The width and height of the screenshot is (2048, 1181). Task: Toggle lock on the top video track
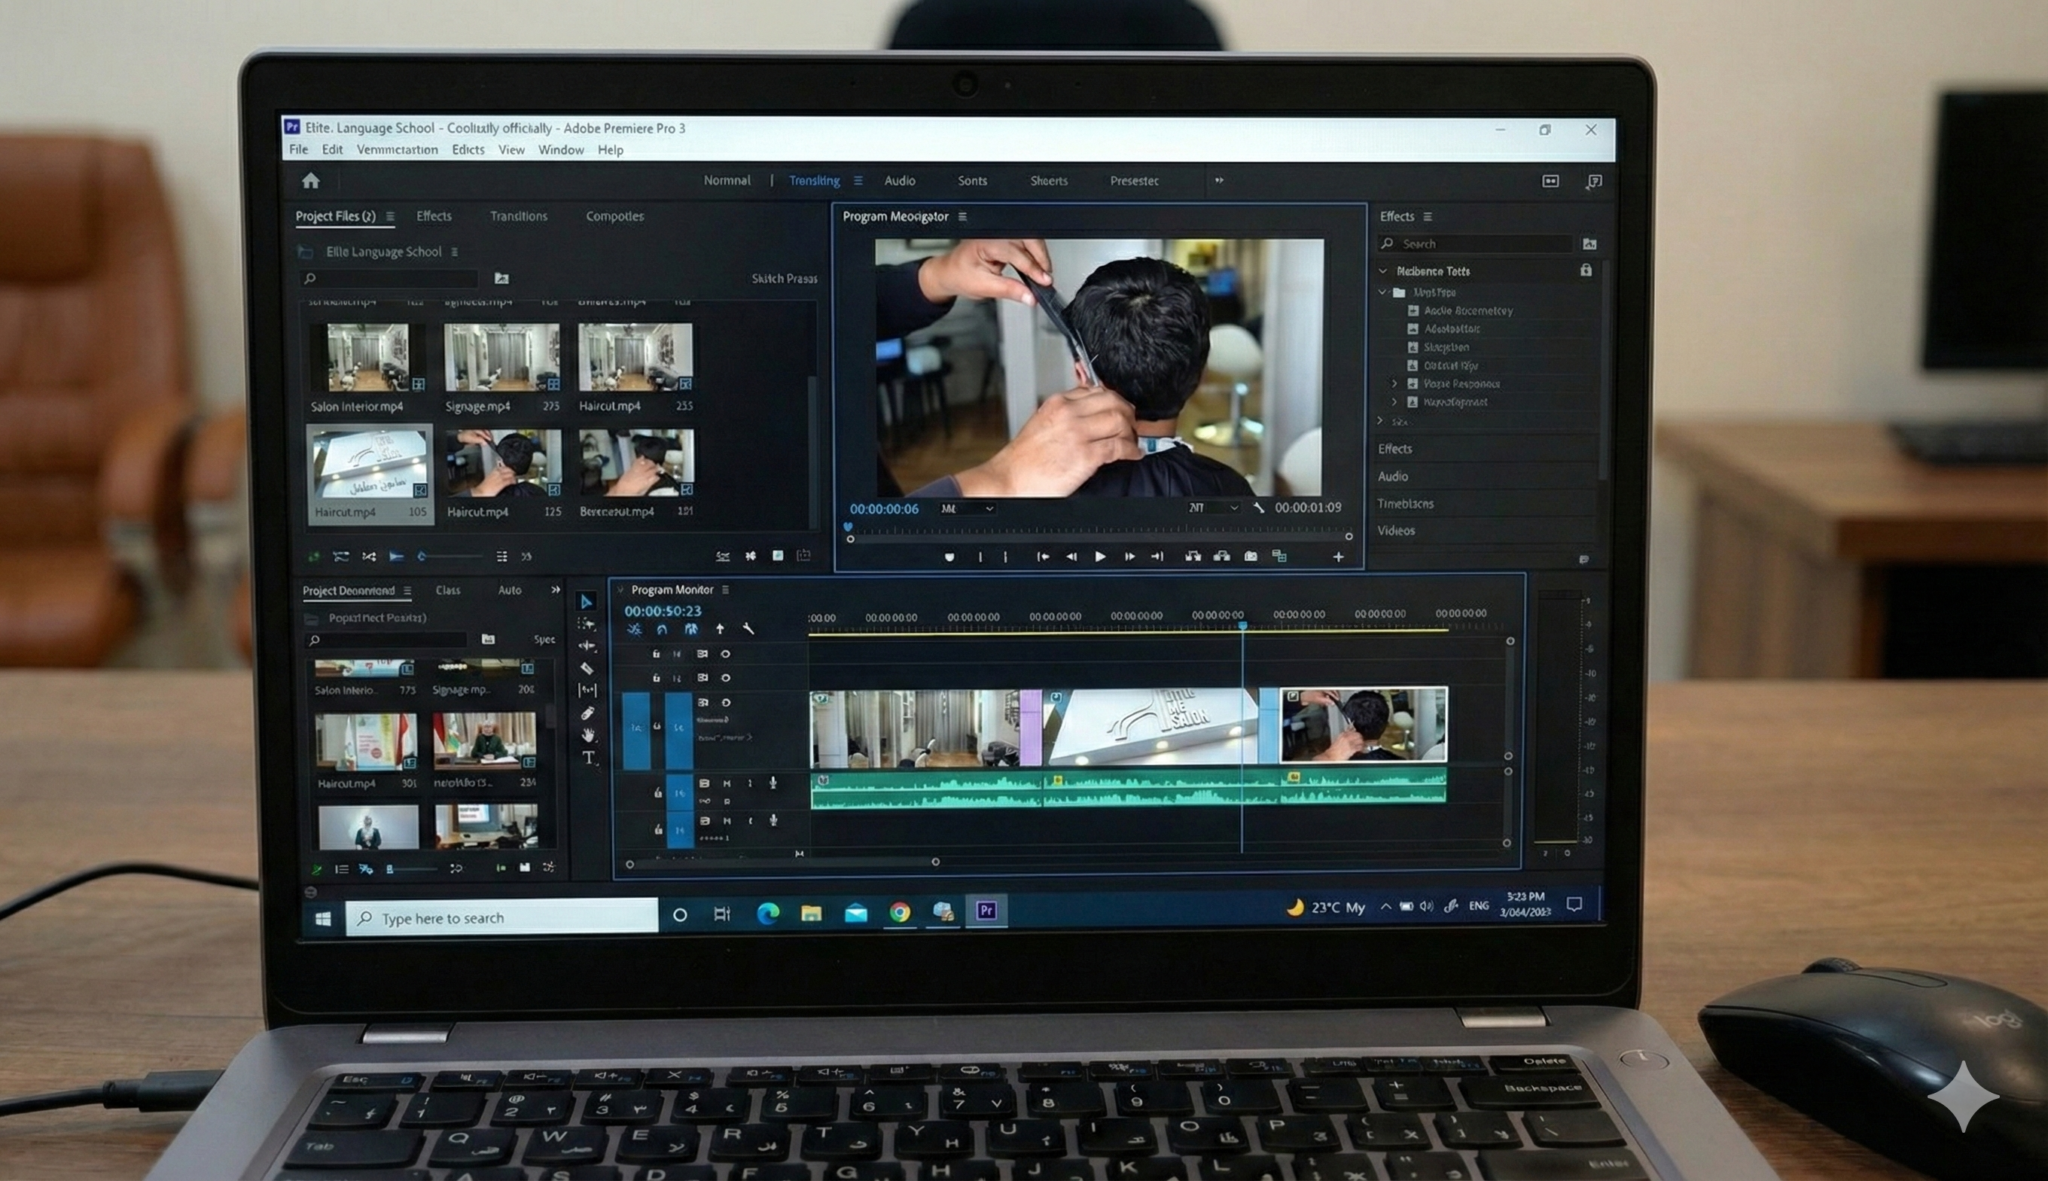tap(656, 654)
